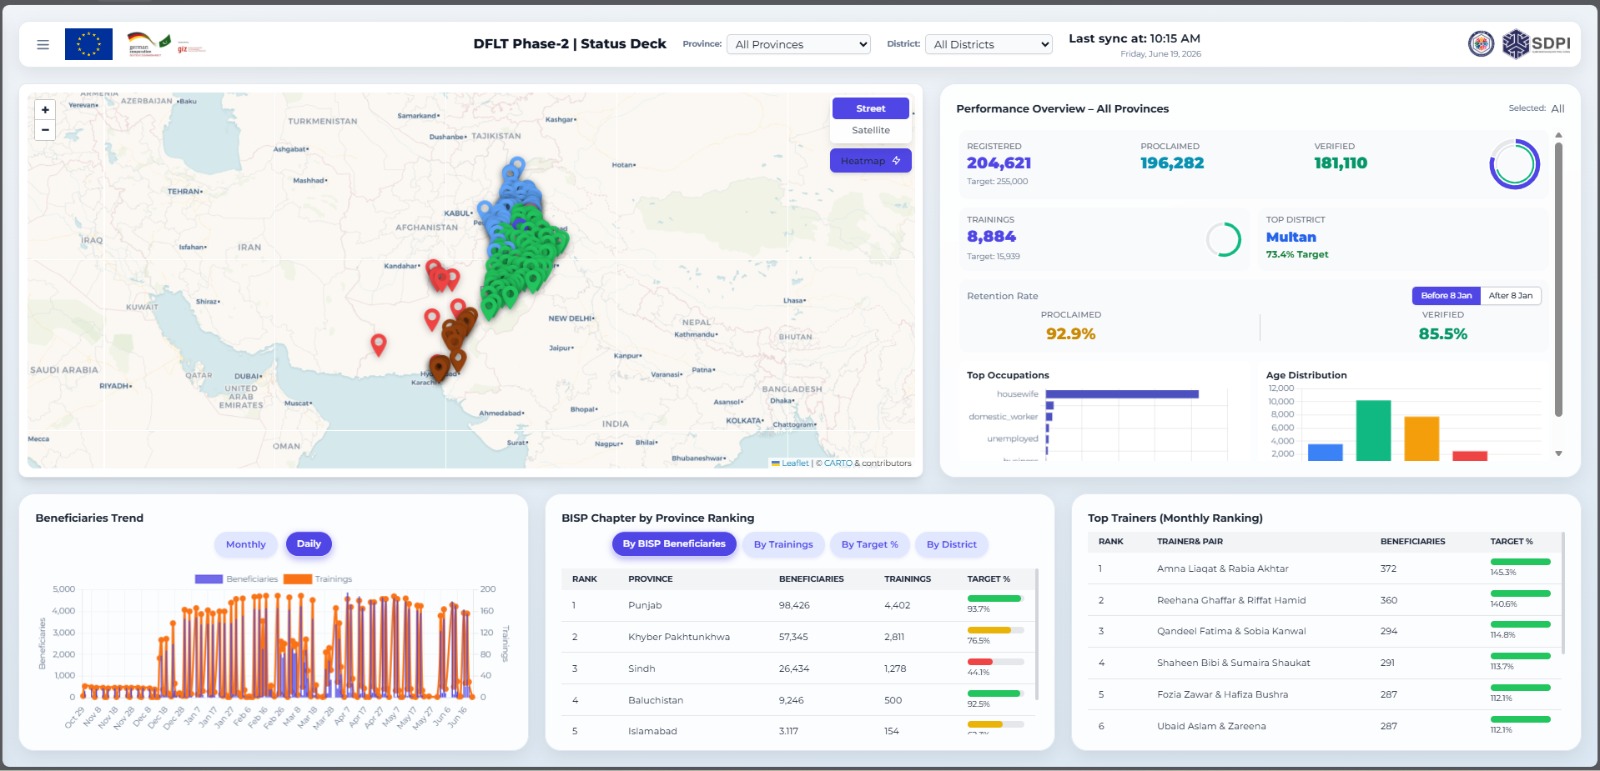This screenshot has width=1600, height=771.
Task: Click Top District Multan
Action: (x=1291, y=237)
